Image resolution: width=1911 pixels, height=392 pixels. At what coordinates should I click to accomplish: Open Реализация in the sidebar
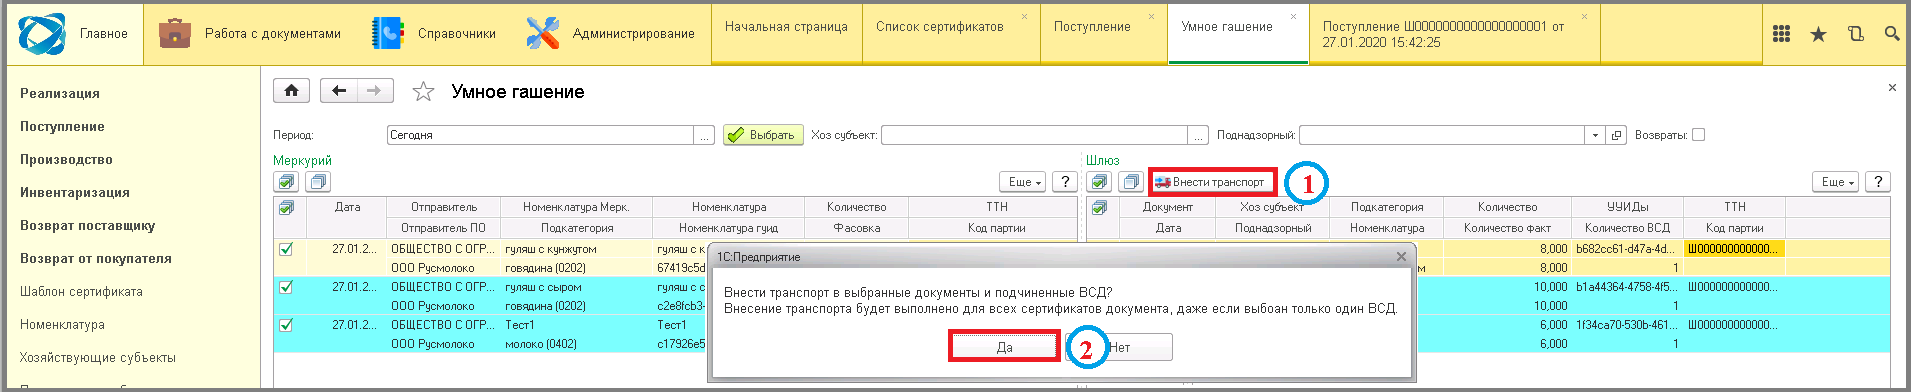tap(60, 93)
